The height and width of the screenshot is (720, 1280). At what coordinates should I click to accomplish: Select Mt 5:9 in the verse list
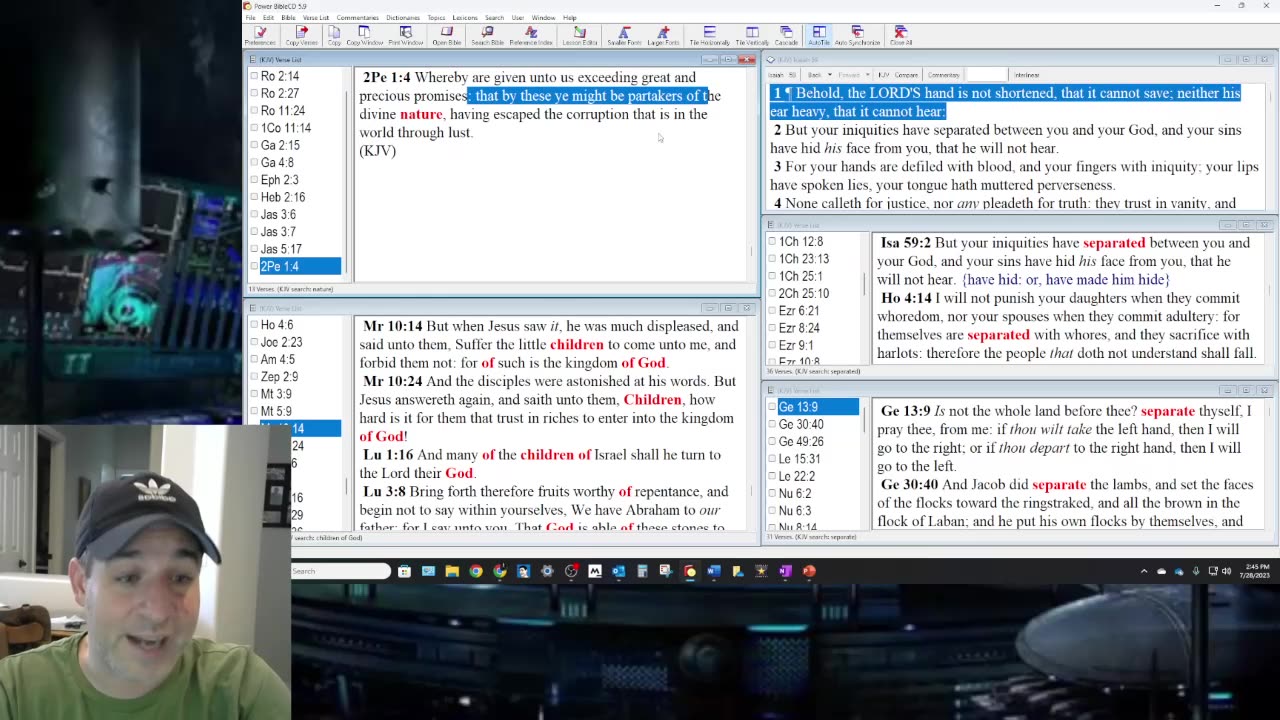[276, 411]
